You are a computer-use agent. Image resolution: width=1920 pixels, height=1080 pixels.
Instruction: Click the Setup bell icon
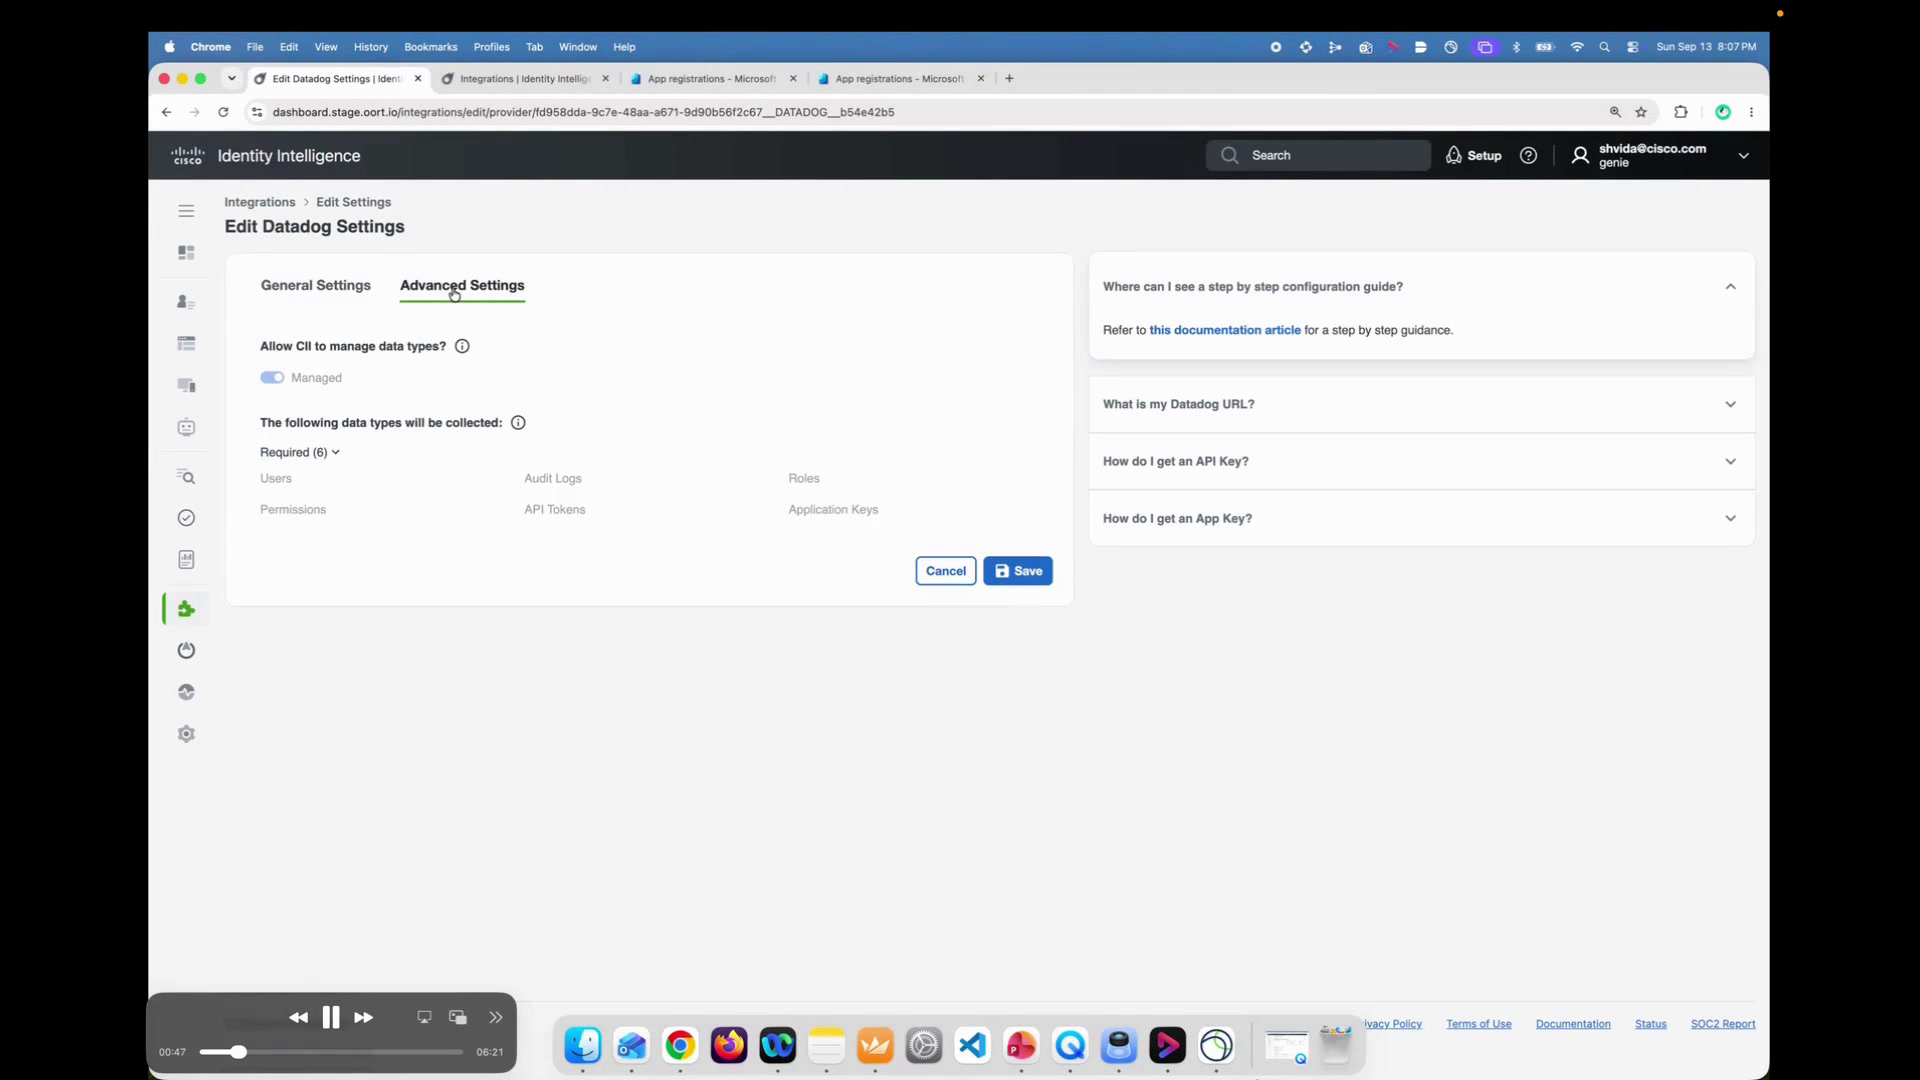[x=1454, y=155]
